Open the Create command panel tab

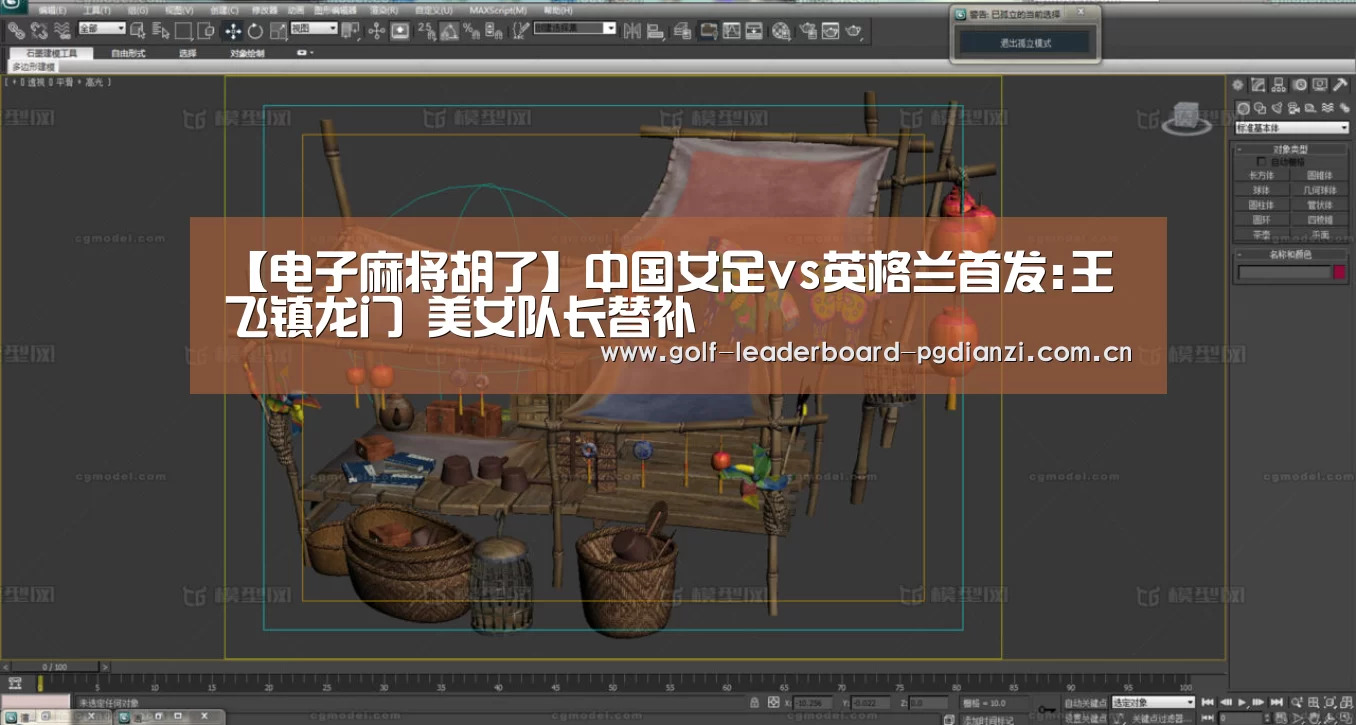1239,85
